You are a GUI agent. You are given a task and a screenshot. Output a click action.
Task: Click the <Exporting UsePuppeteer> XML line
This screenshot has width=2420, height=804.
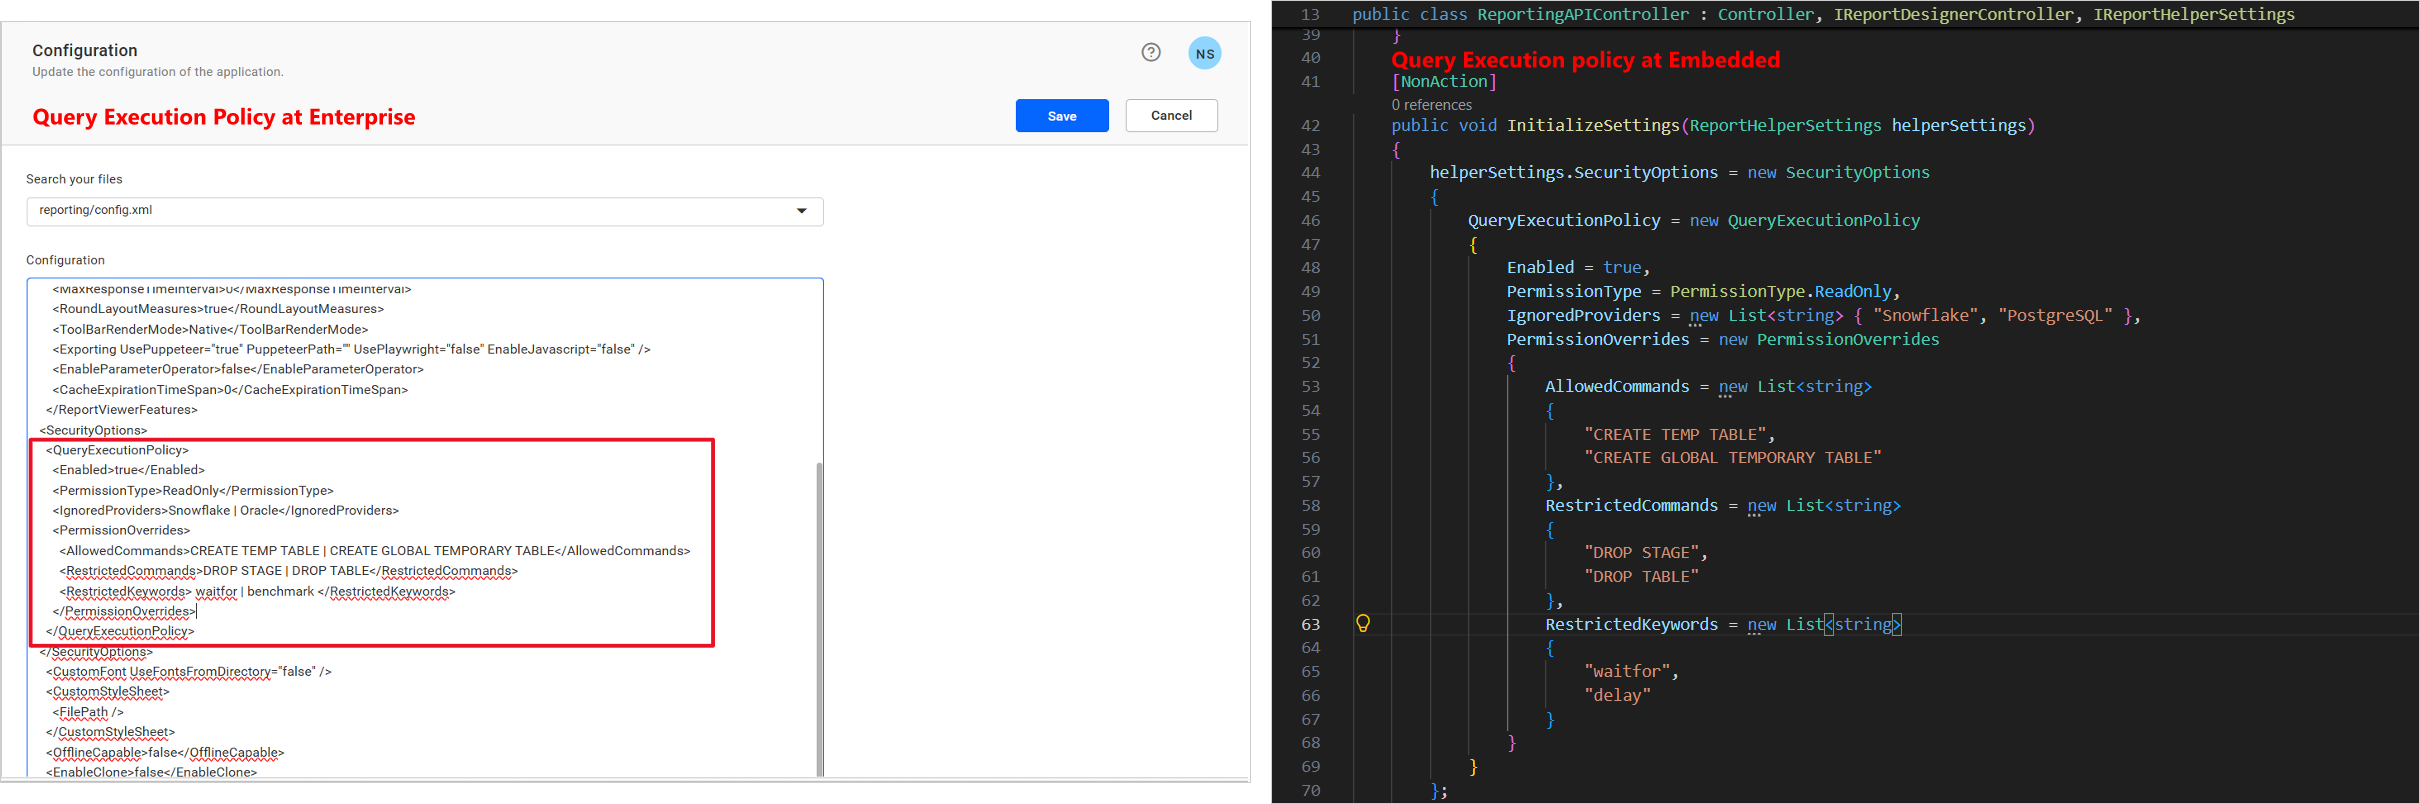(x=352, y=349)
